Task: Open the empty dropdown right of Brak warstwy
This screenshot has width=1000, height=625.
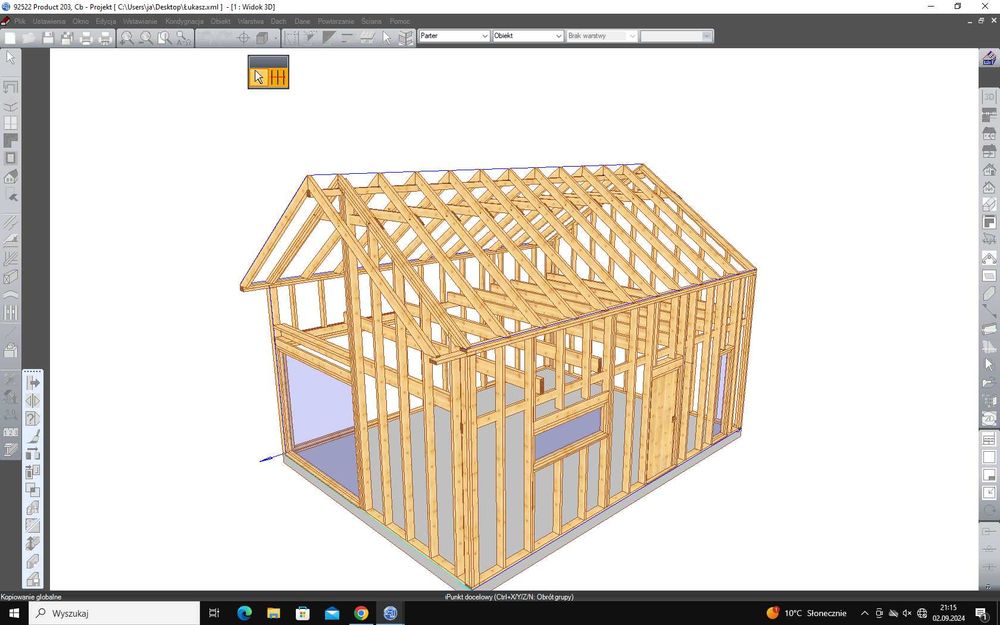Action: tap(677, 36)
